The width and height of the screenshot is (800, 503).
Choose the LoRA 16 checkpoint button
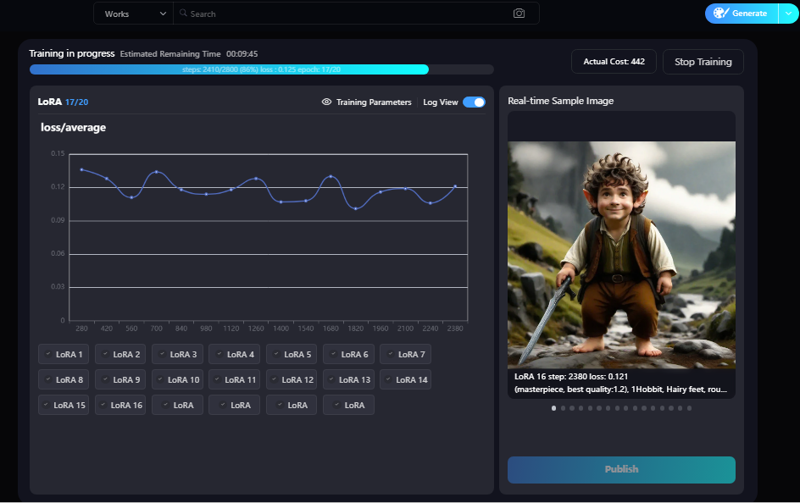(120, 405)
